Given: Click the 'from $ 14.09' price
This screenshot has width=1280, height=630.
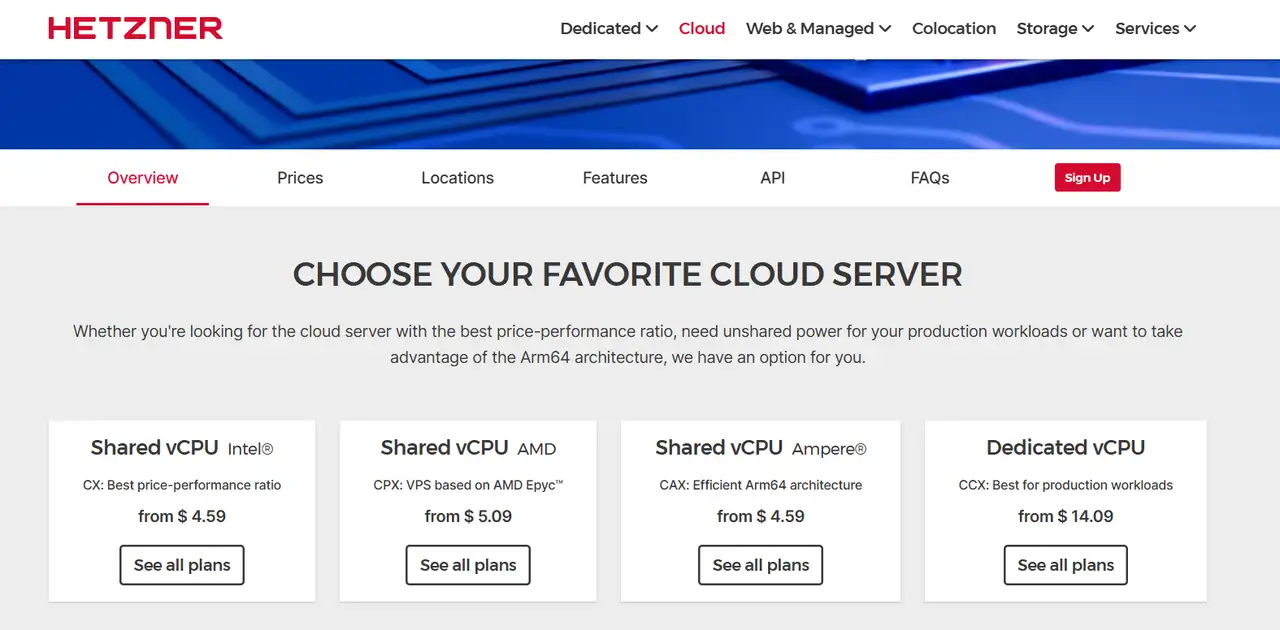Looking at the screenshot, I should click(1066, 516).
